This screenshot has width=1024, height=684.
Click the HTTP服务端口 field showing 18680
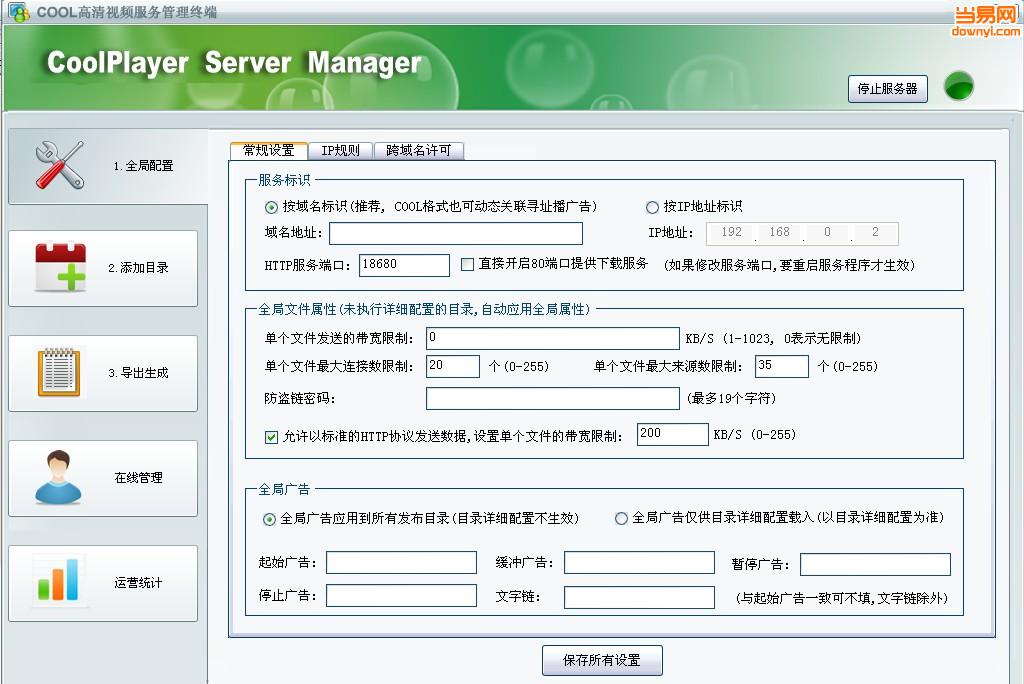click(x=404, y=265)
